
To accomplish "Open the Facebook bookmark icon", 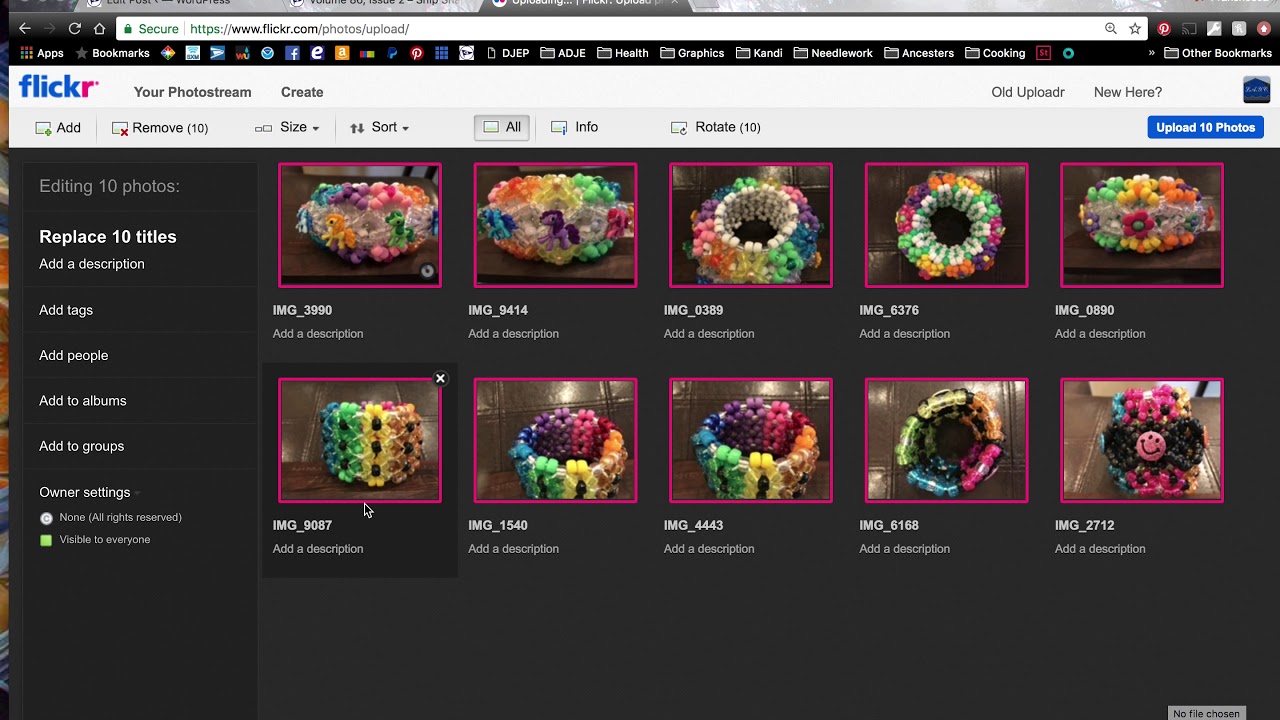I will (292, 53).
